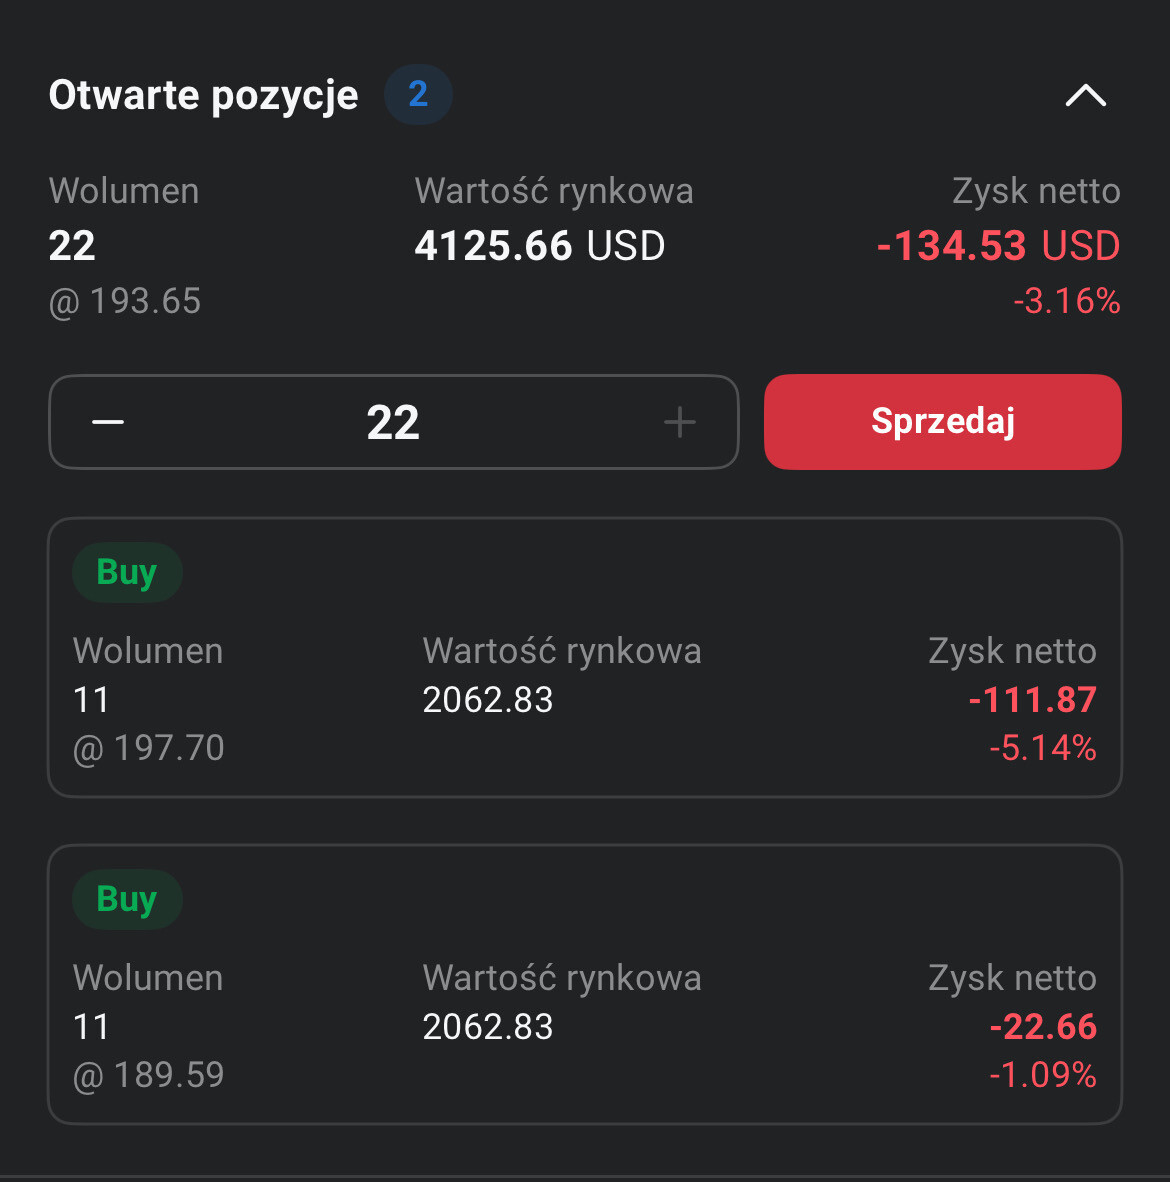
Task: Click total net loss -134.53 USD
Action: pos(998,246)
